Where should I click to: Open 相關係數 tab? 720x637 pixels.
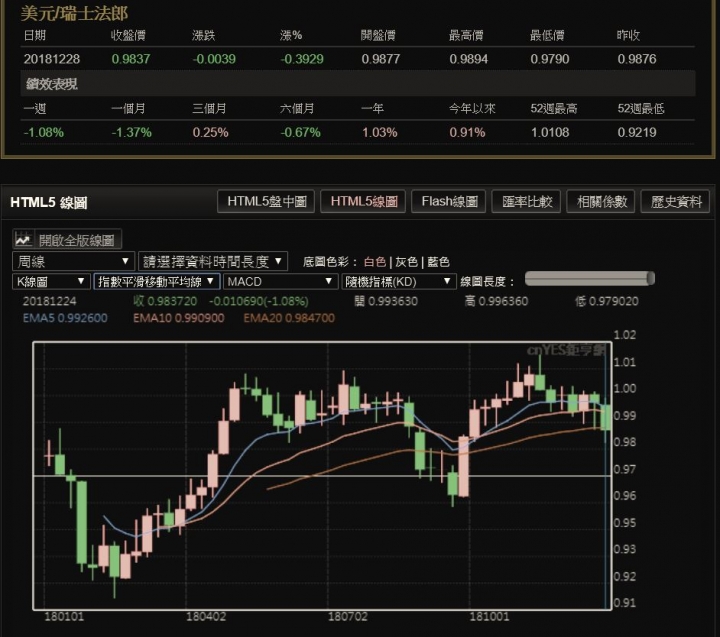[x=601, y=202]
